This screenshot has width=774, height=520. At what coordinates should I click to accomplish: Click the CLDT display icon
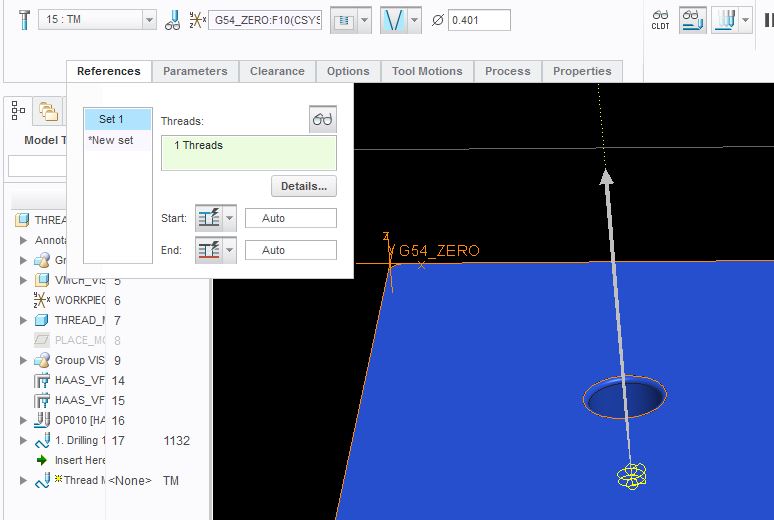click(x=660, y=20)
